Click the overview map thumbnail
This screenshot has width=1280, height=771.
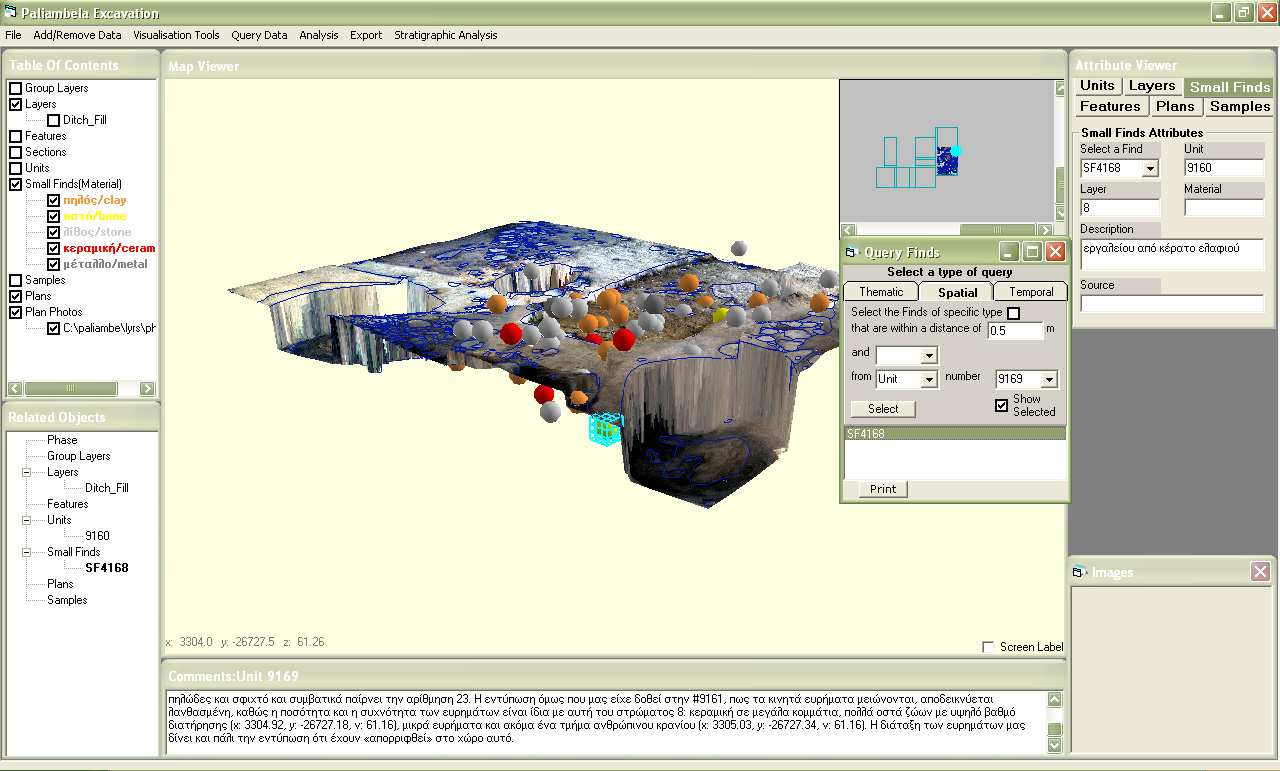coord(946,151)
